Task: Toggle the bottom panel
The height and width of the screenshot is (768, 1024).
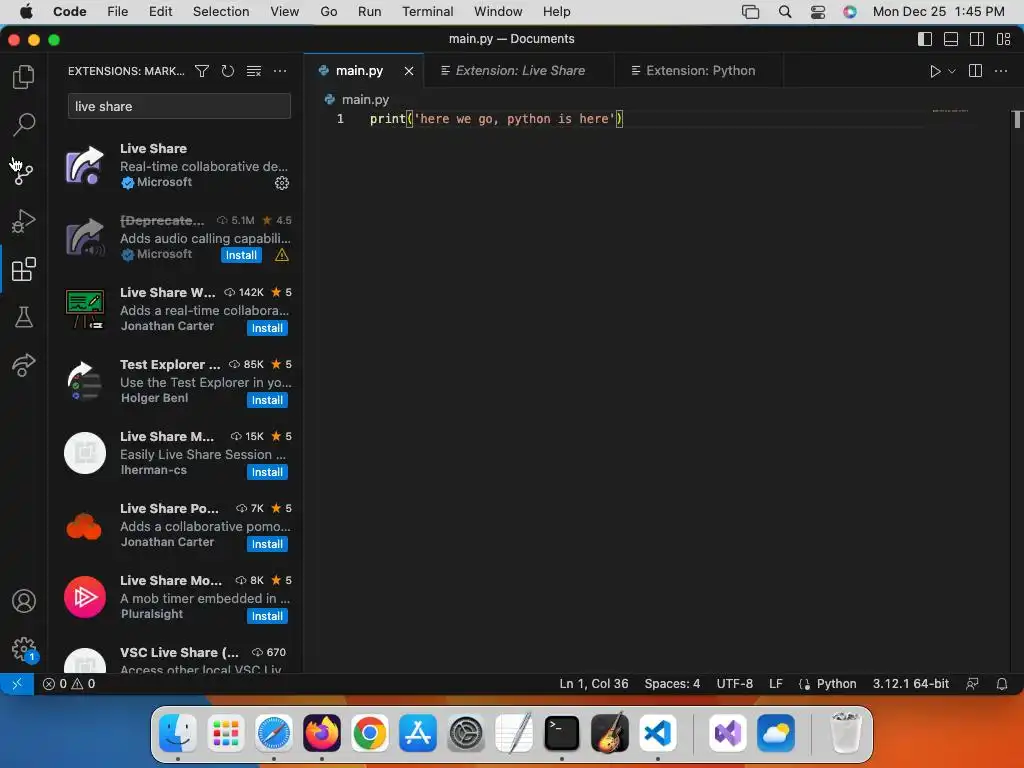Action: click(x=951, y=39)
